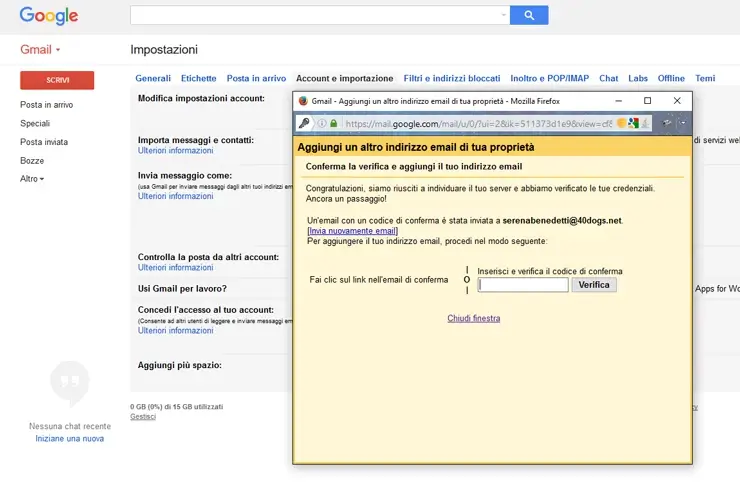Switch to the Etichette settings tab

[199, 78]
